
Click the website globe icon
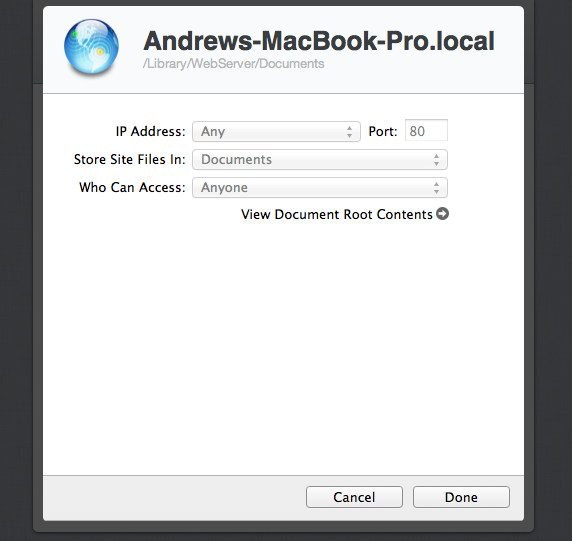(x=91, y=47)
